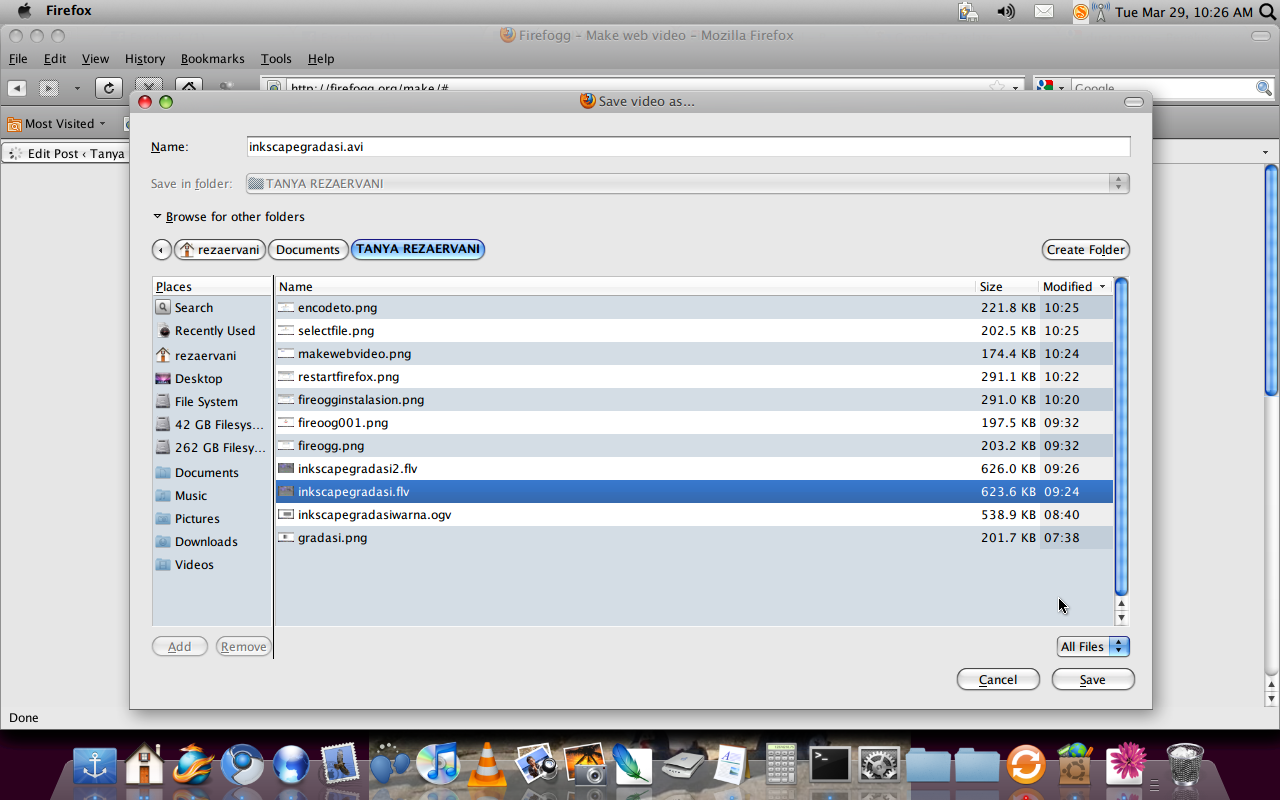Screen dimensions: 1280x800
Task: Select encodeto.png file row
Action: click(x=694, y=308)
